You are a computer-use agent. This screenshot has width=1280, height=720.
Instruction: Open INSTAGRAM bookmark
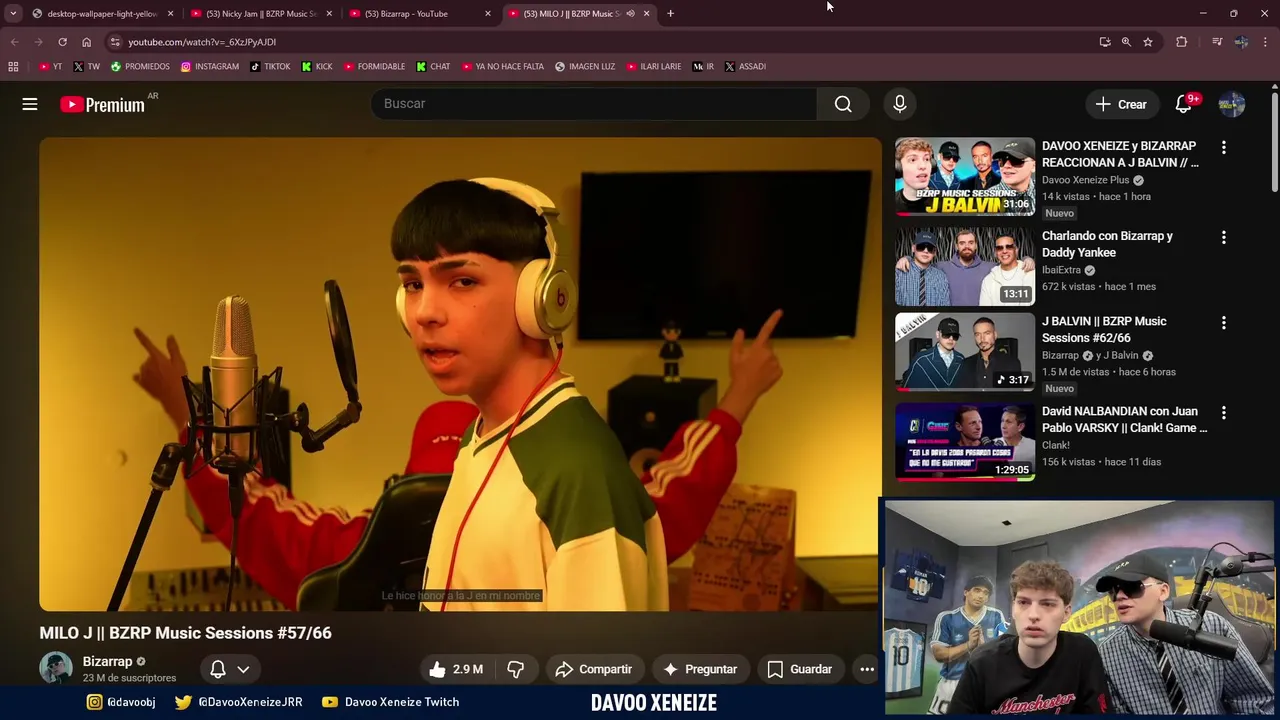(210, 67)
